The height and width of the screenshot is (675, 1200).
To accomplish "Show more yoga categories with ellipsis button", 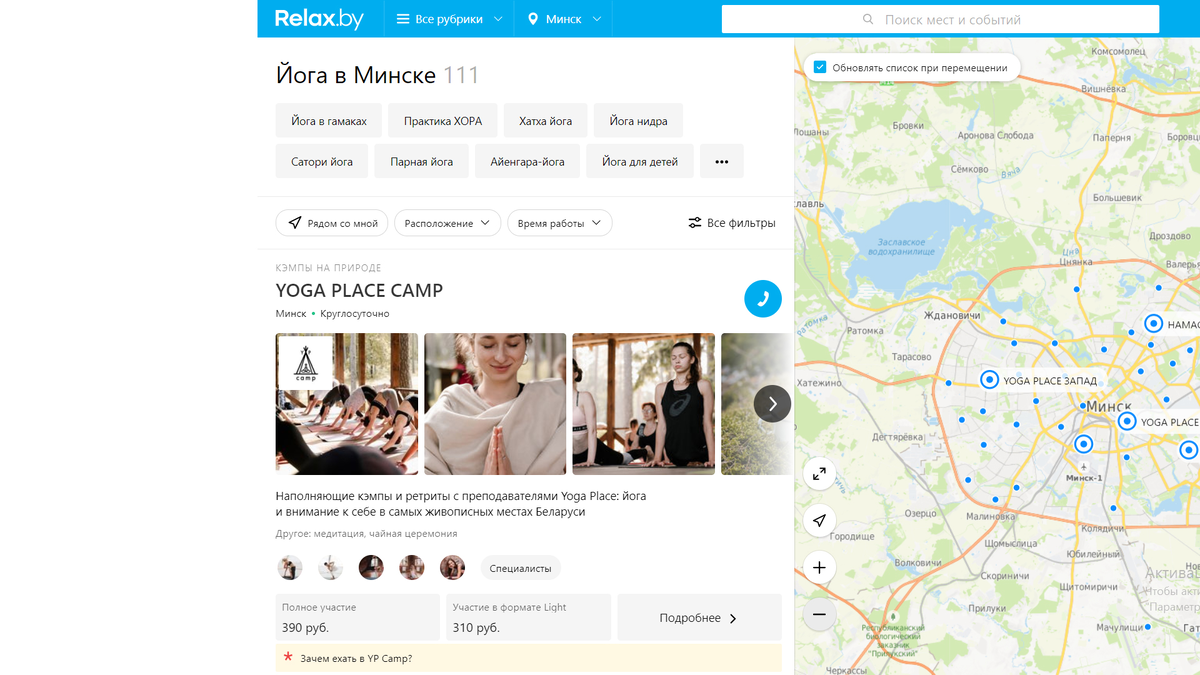I will (x=722, y=161).
